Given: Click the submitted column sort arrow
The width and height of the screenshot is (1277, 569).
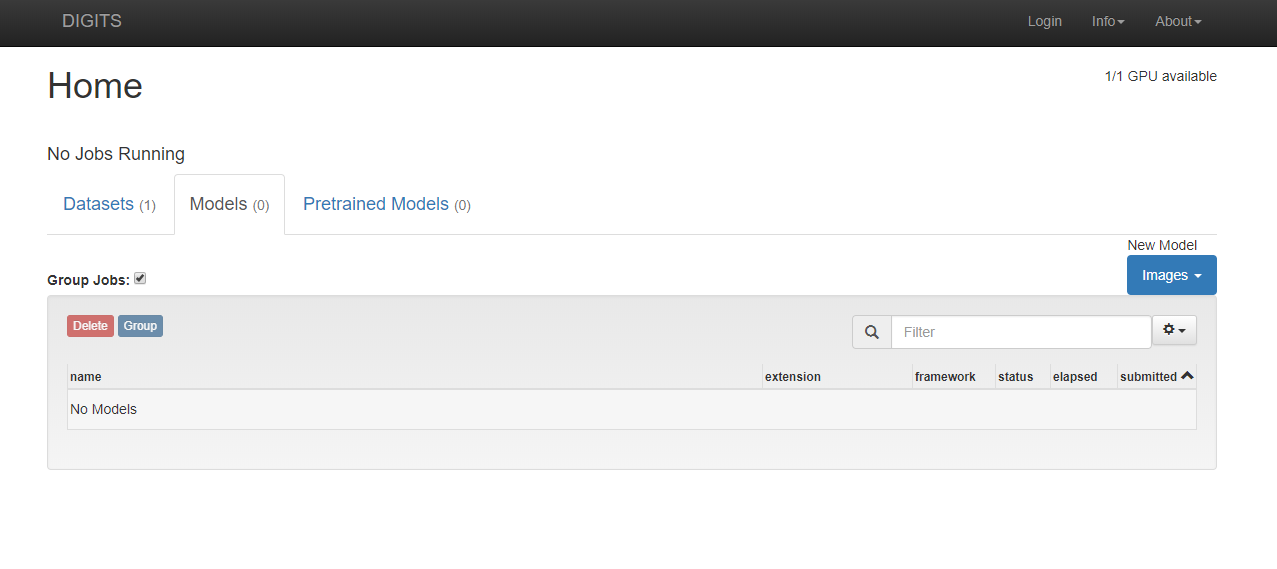Looking at the screenshot, I should click(1187, 376).
